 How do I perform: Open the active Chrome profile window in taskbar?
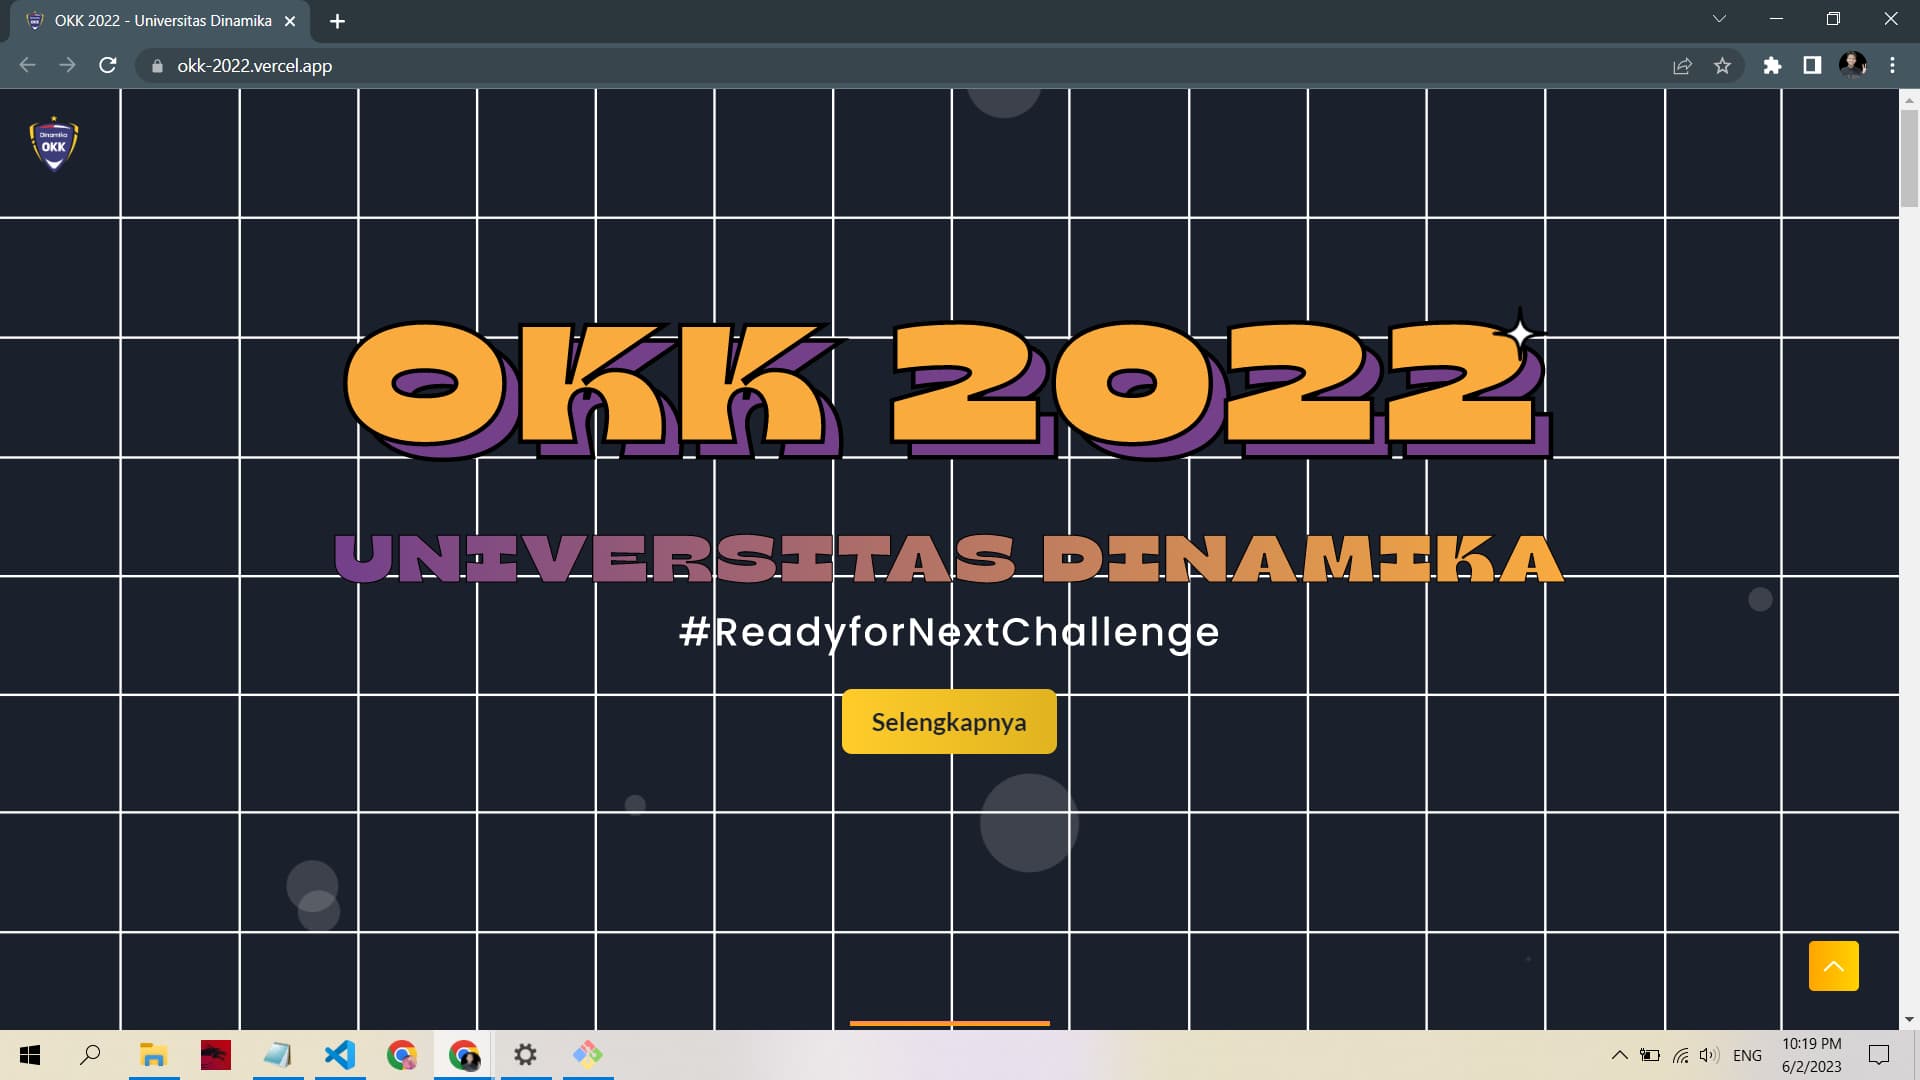coord(464,1055)
